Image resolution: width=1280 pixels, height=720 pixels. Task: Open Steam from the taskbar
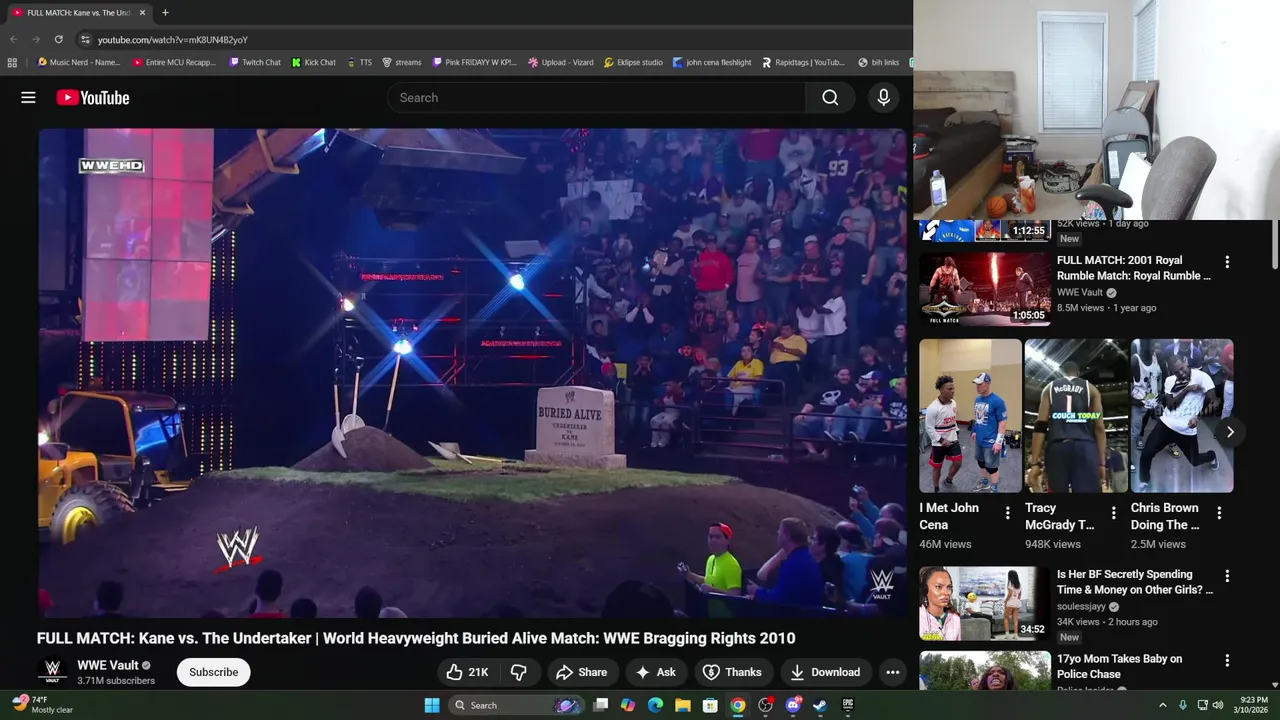pyautogui.click(x=820, y=705)
